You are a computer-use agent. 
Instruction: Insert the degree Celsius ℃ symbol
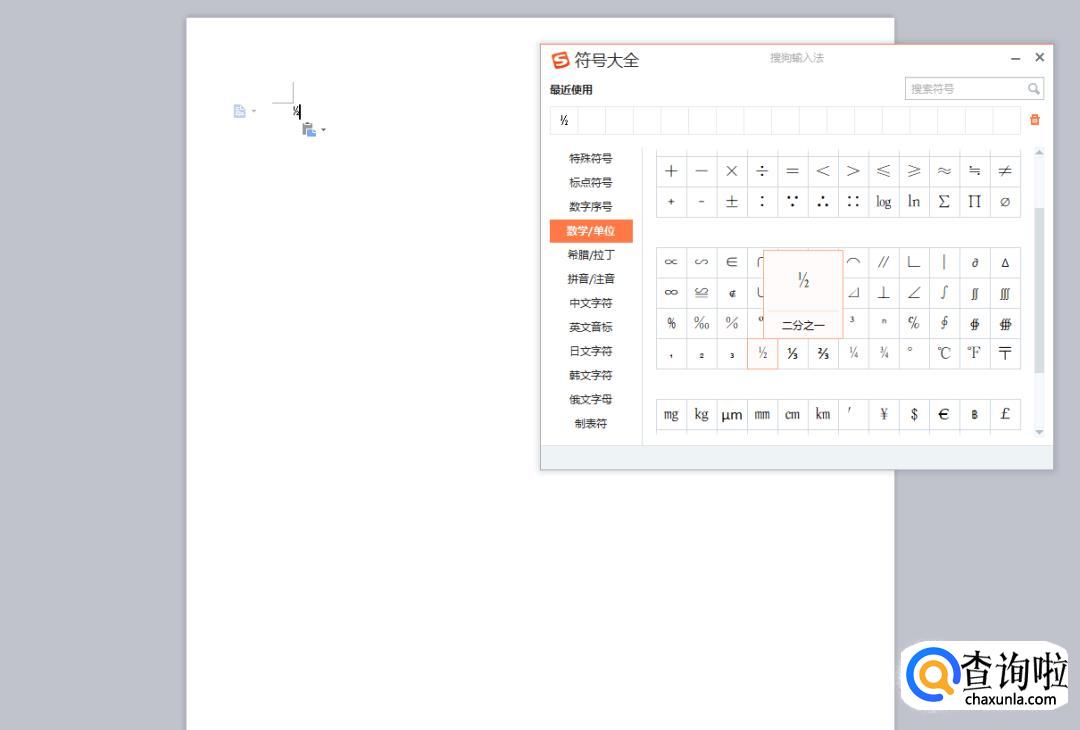pyautogui.click(x=944, y=353)
